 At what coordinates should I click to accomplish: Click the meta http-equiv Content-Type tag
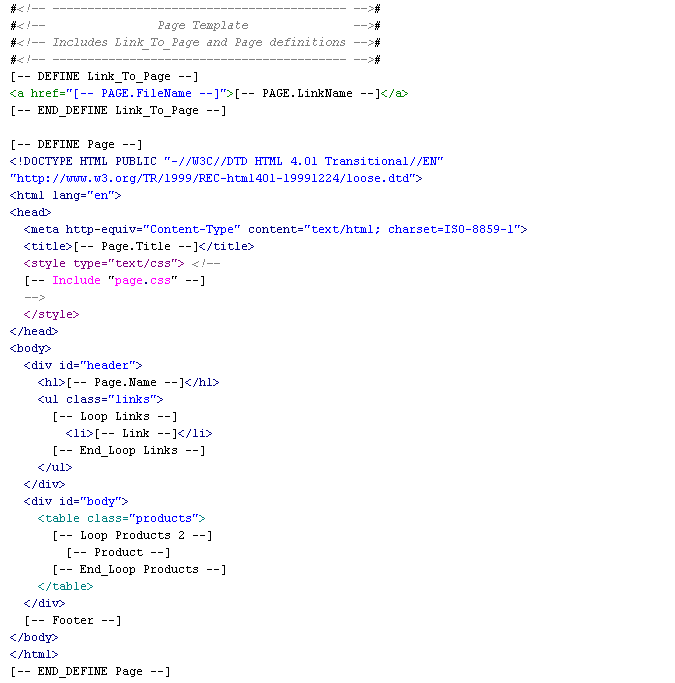point(275,229)
